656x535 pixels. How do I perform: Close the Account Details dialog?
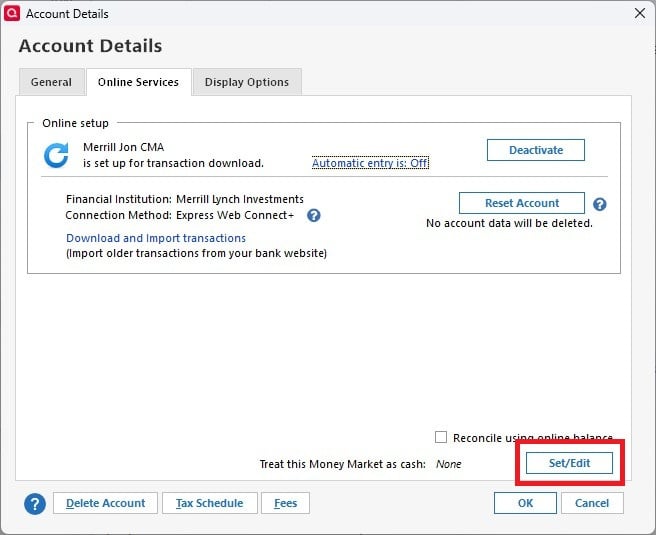point(640,13)
